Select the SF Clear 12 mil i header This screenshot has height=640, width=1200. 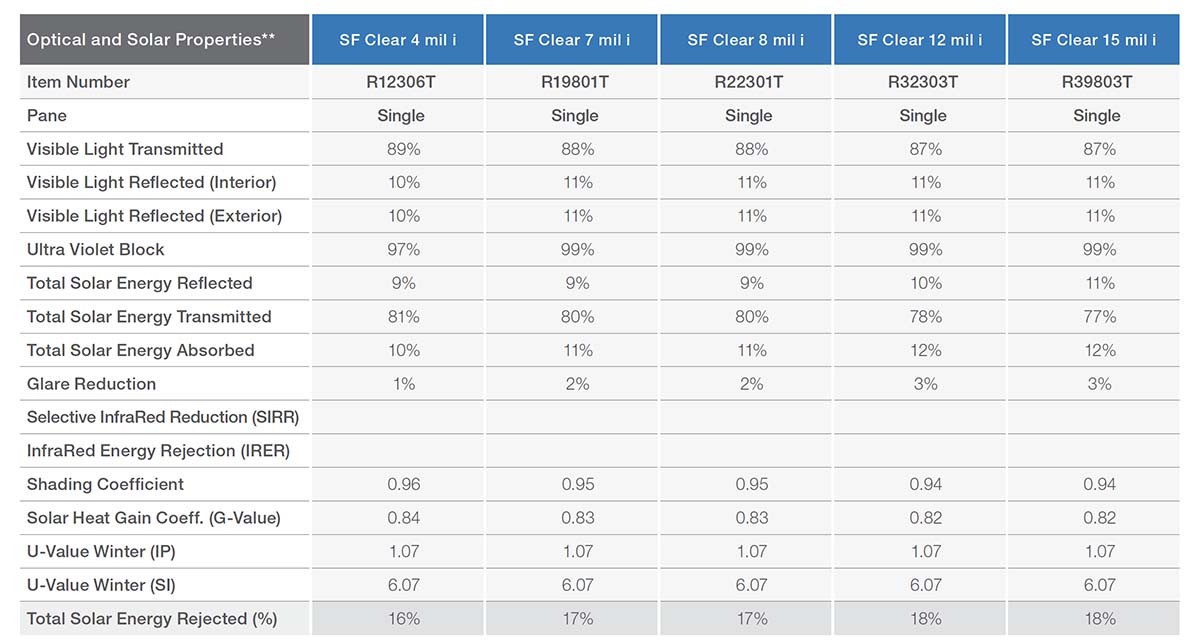pos(920,40)
